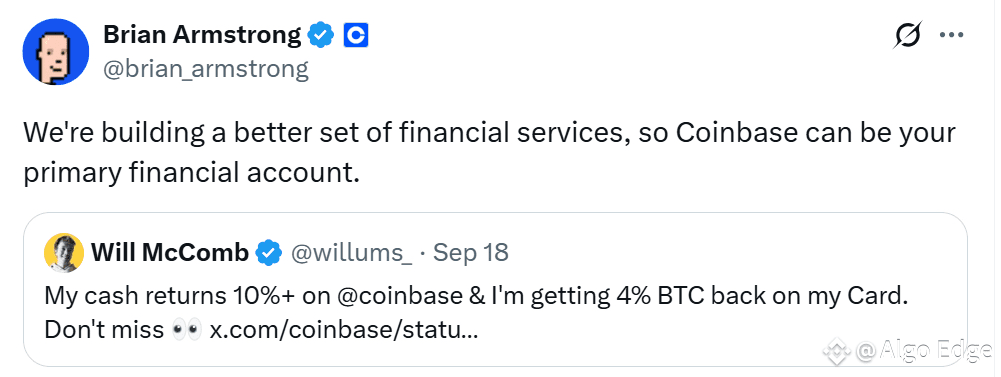Click the watermark diamond logo before Algo Edge
The height and width of the screenshot is (377, 1001).
point(836,351)
